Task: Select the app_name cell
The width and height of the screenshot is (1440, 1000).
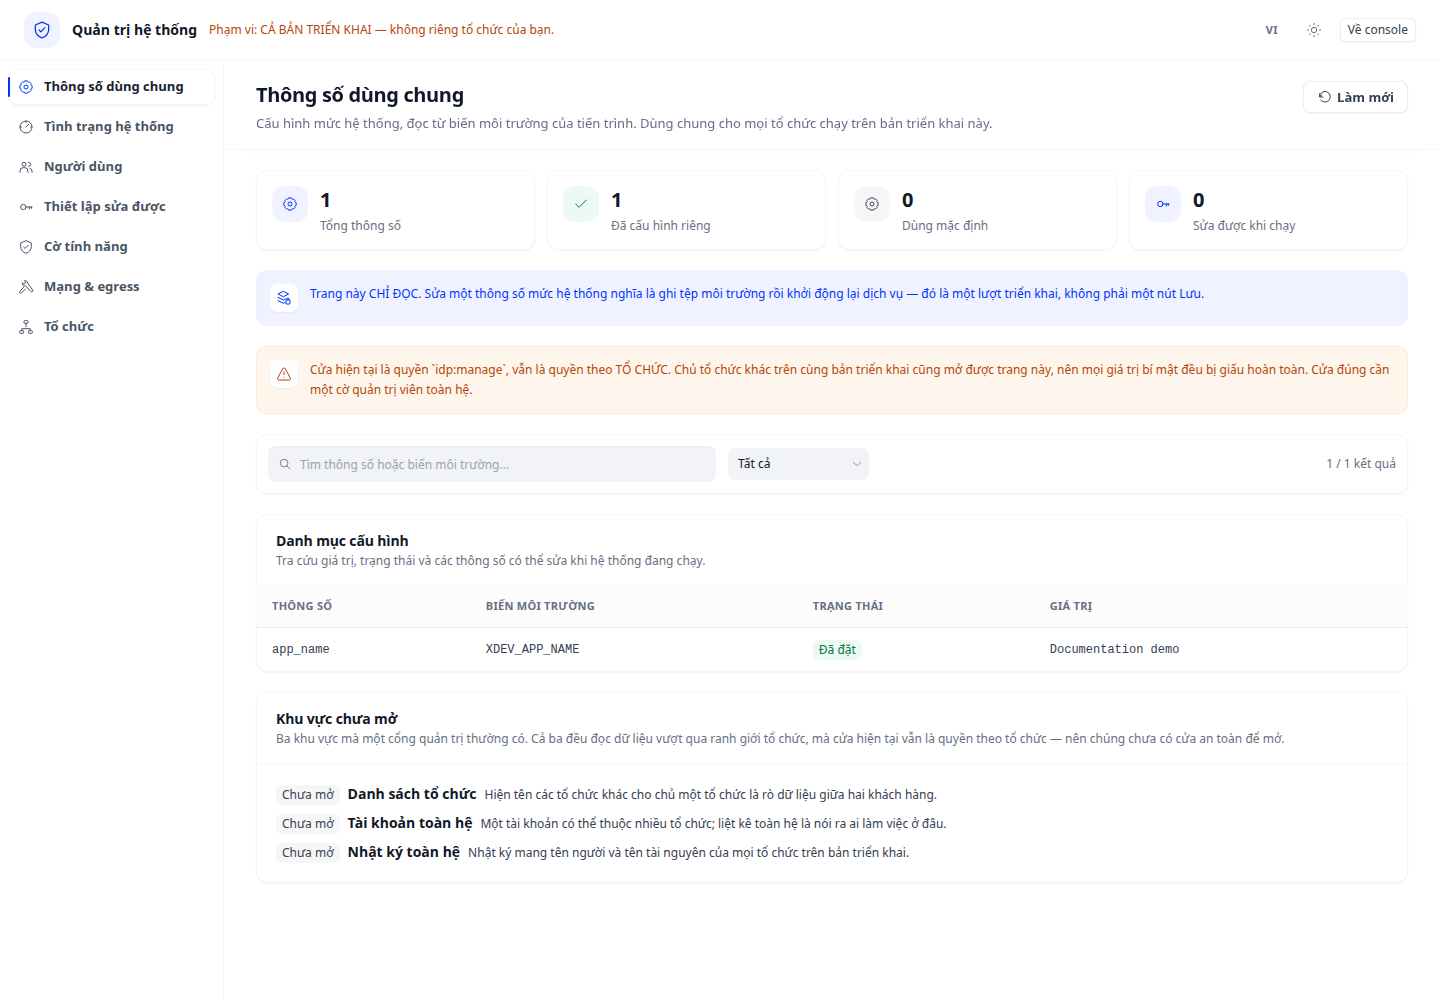Action: click(301, 650)
